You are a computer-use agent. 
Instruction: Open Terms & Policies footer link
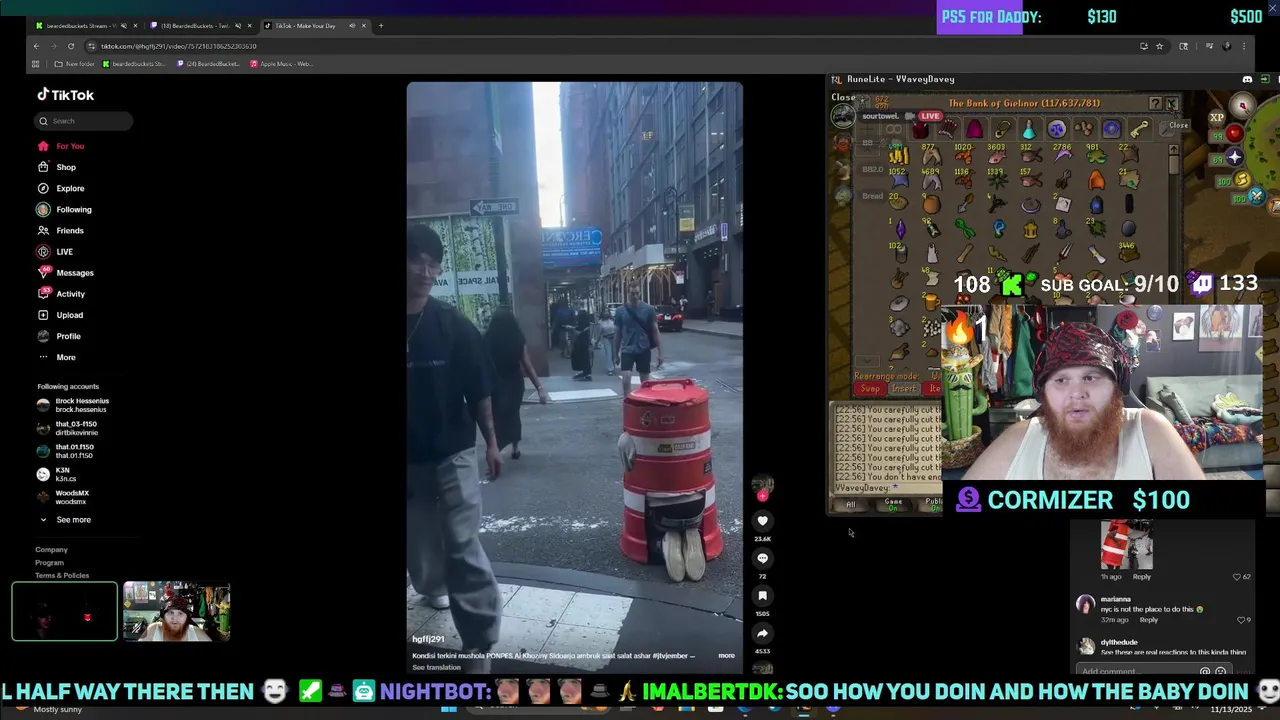(x=62, y=576)
